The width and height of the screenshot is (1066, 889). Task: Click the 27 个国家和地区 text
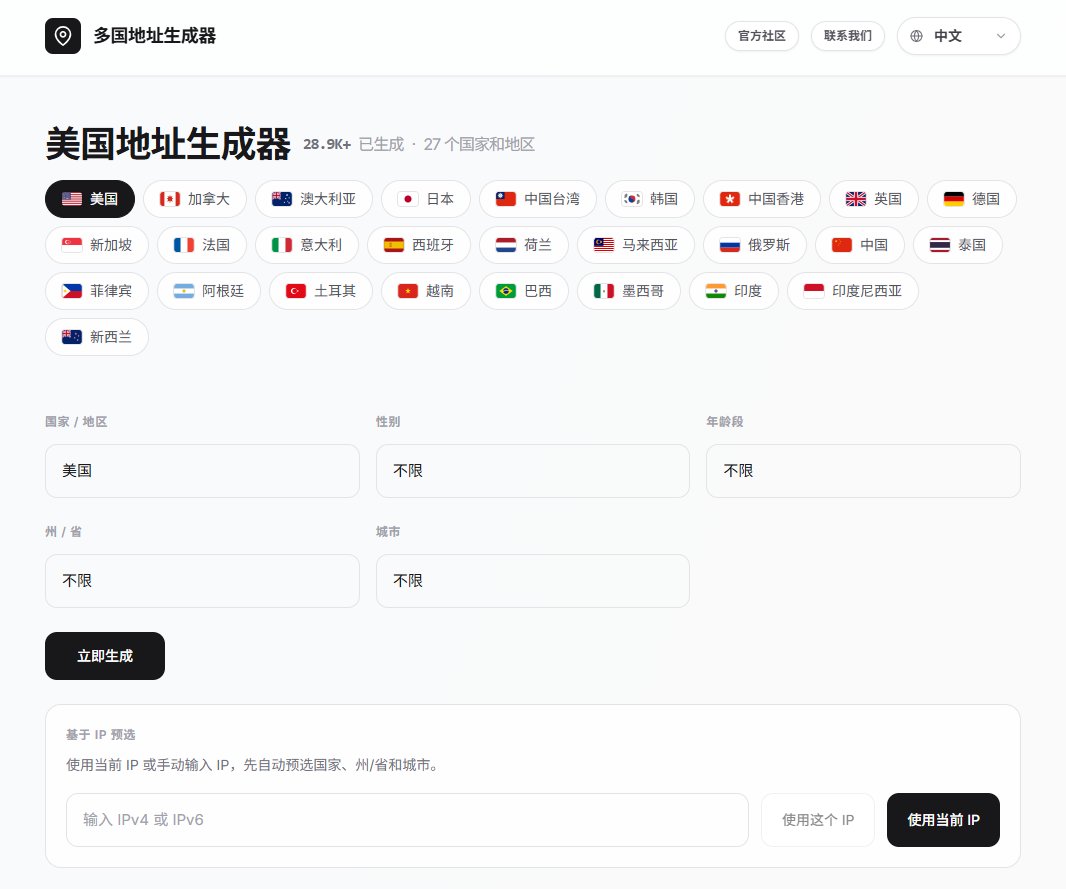[x=479, y=144]
